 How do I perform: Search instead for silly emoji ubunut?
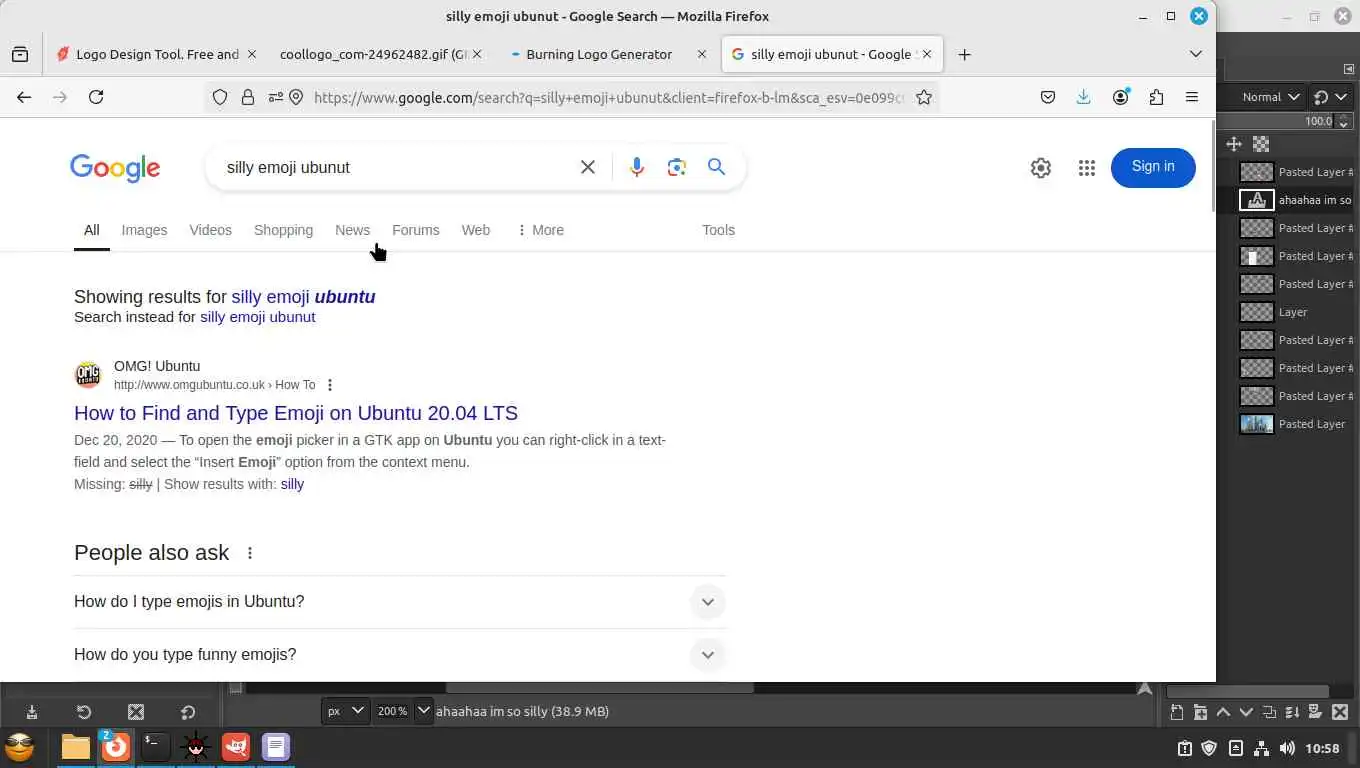[x=257, y=317]
